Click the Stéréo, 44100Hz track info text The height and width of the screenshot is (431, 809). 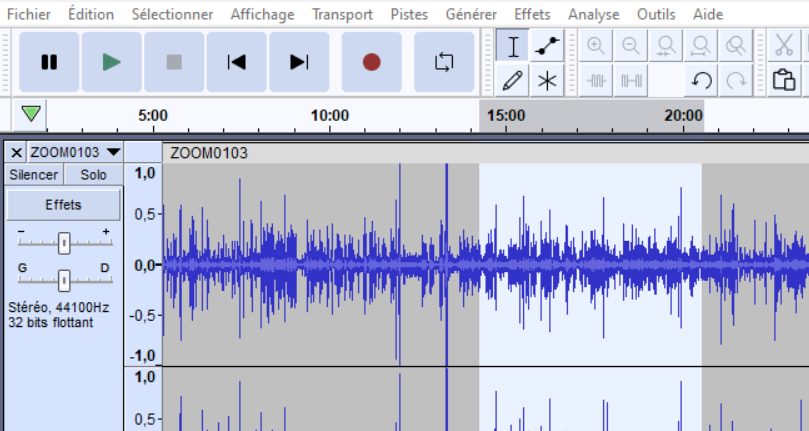[x=58, y=308]
